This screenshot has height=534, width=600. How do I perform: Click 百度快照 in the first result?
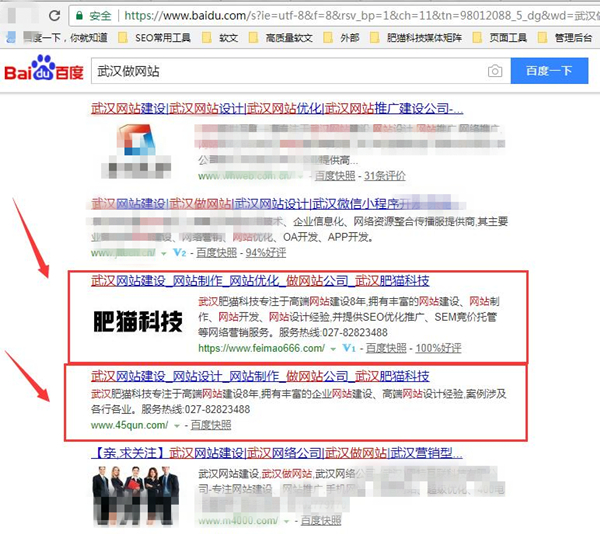tap(335, 176)
